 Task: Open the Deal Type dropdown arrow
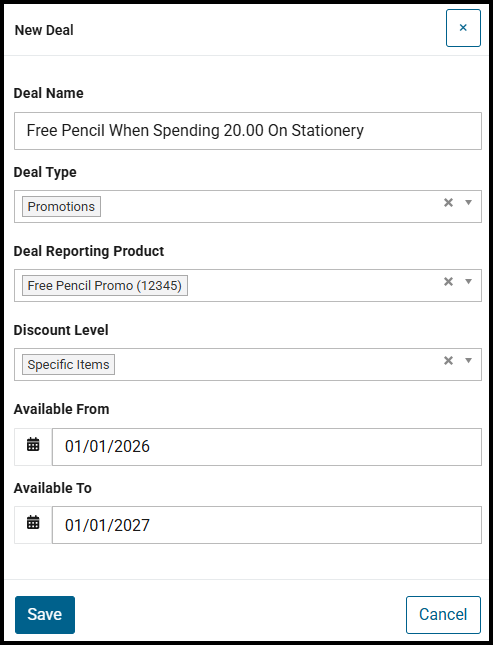(x=468, y=202)
